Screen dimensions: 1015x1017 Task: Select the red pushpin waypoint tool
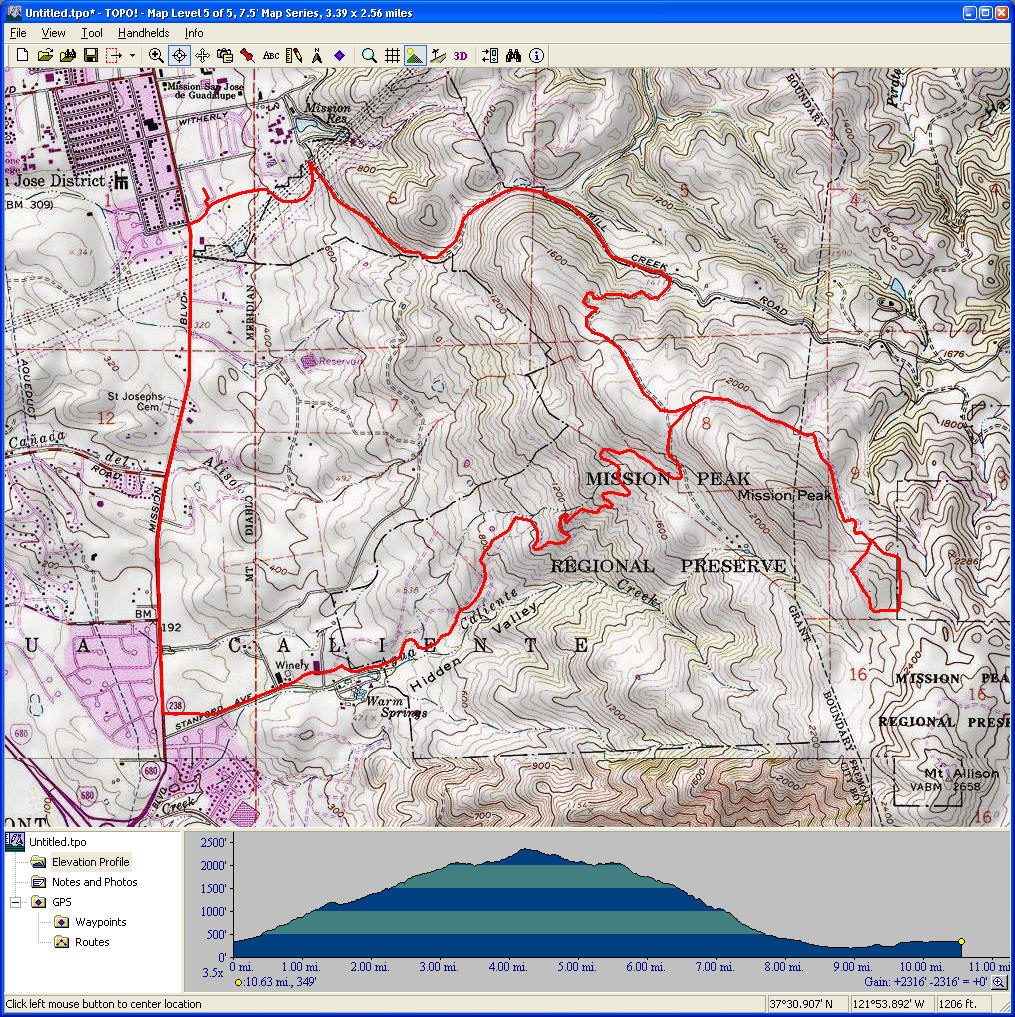pyautogui.click(x=247, y=55)
